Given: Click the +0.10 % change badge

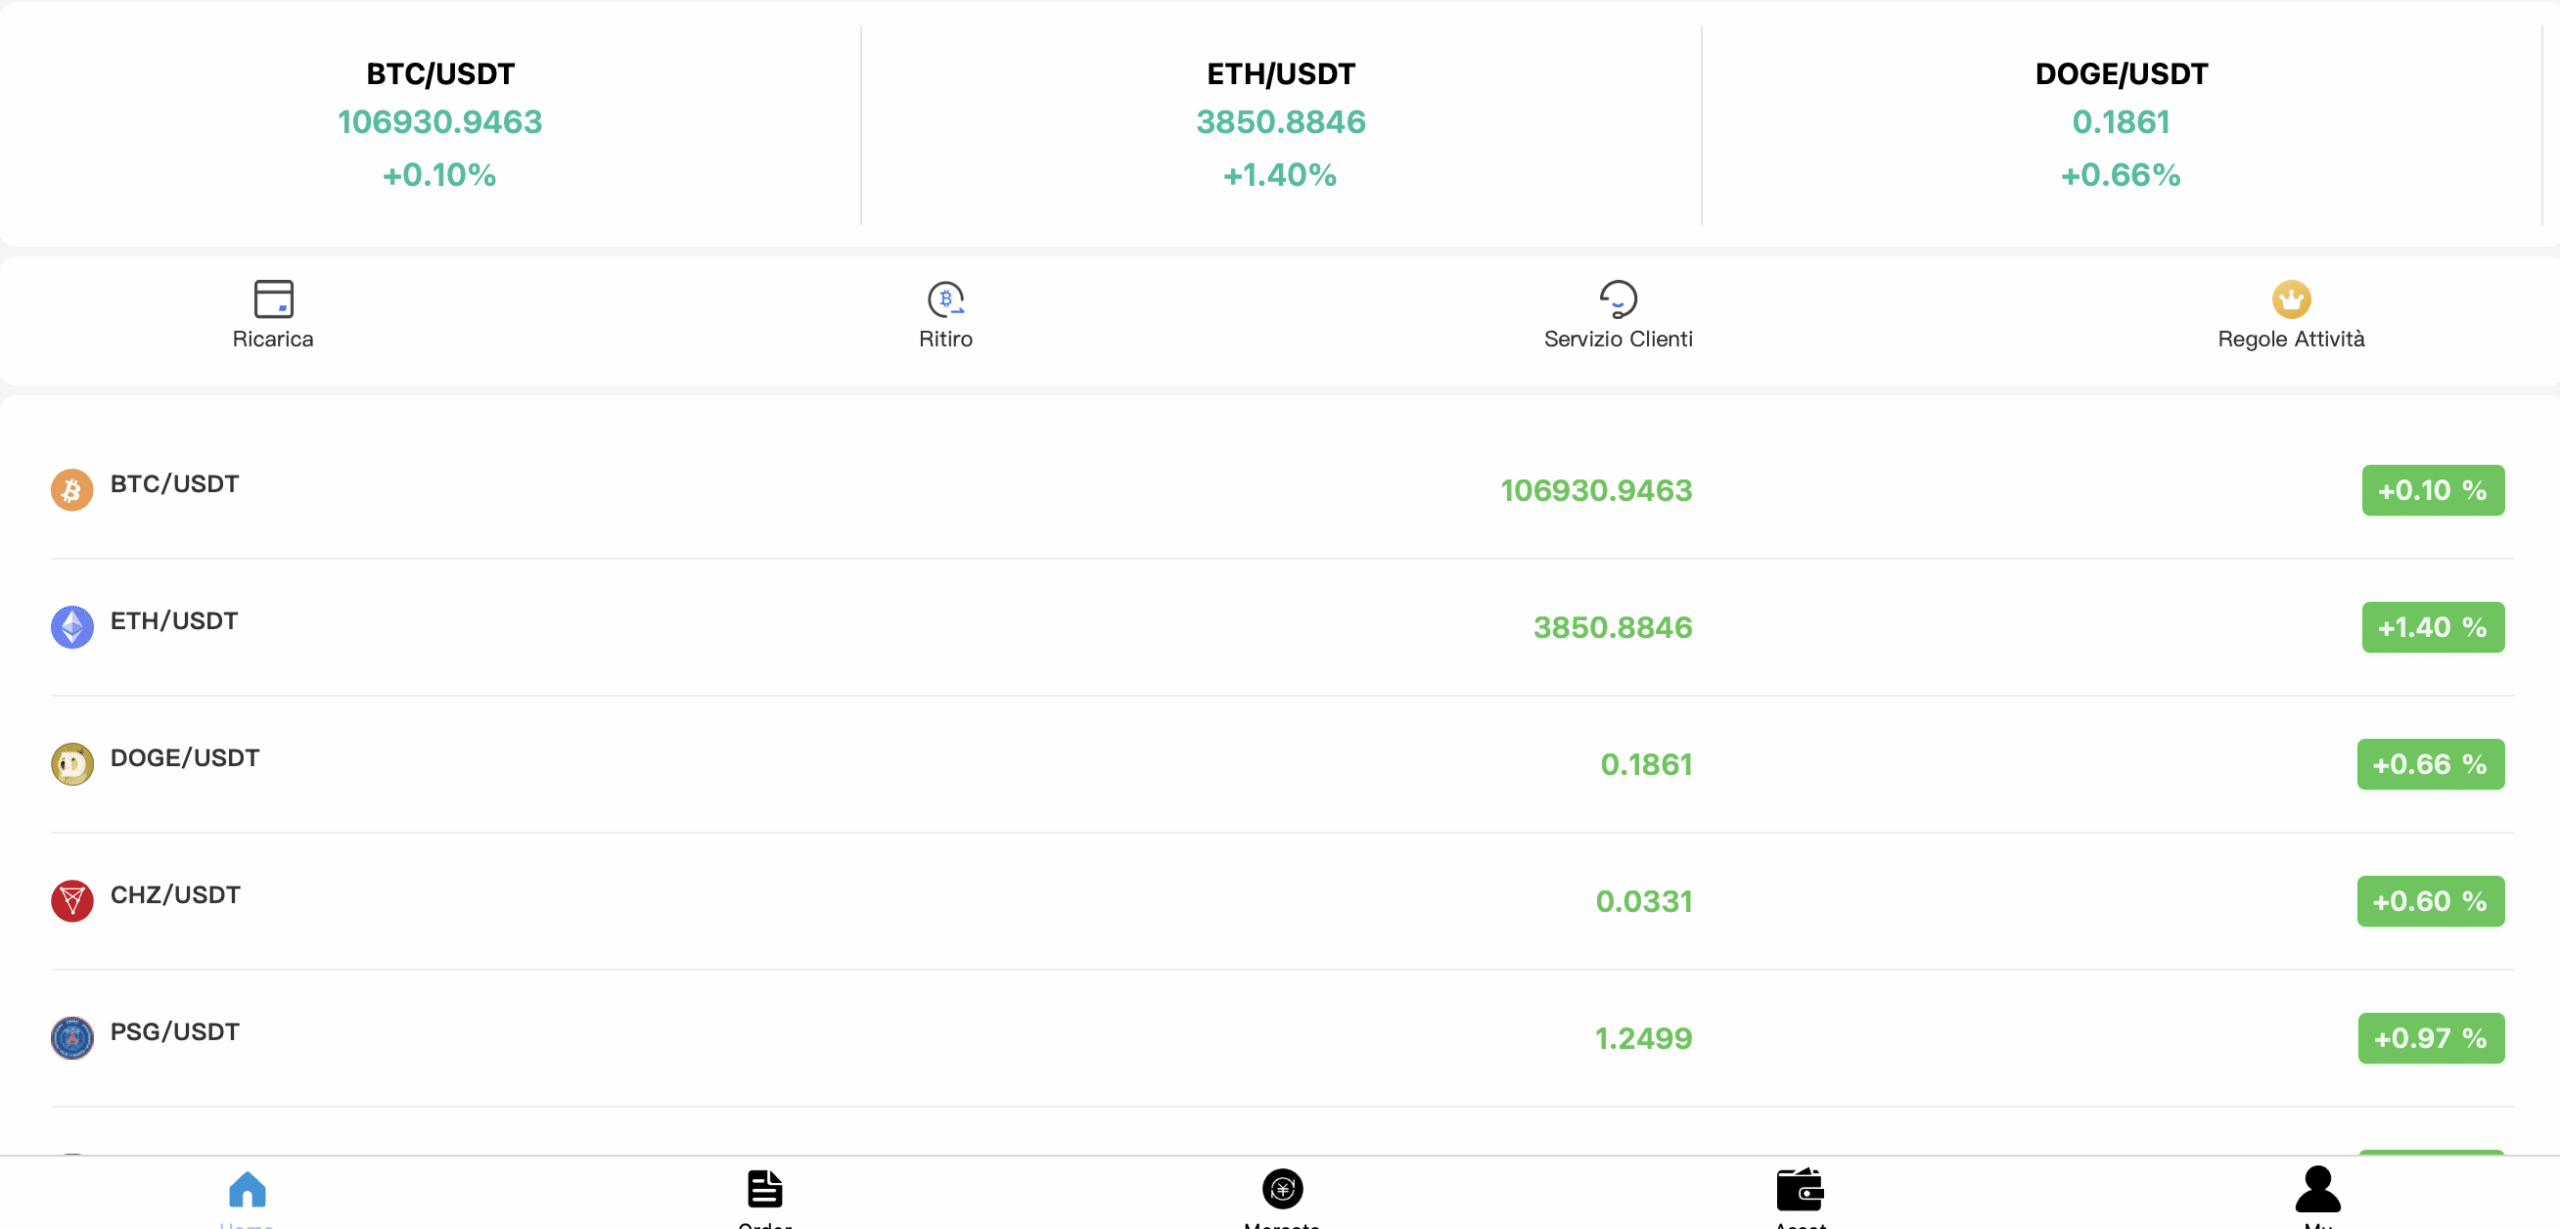Looking at the screenshot, I should [2432, 490].
